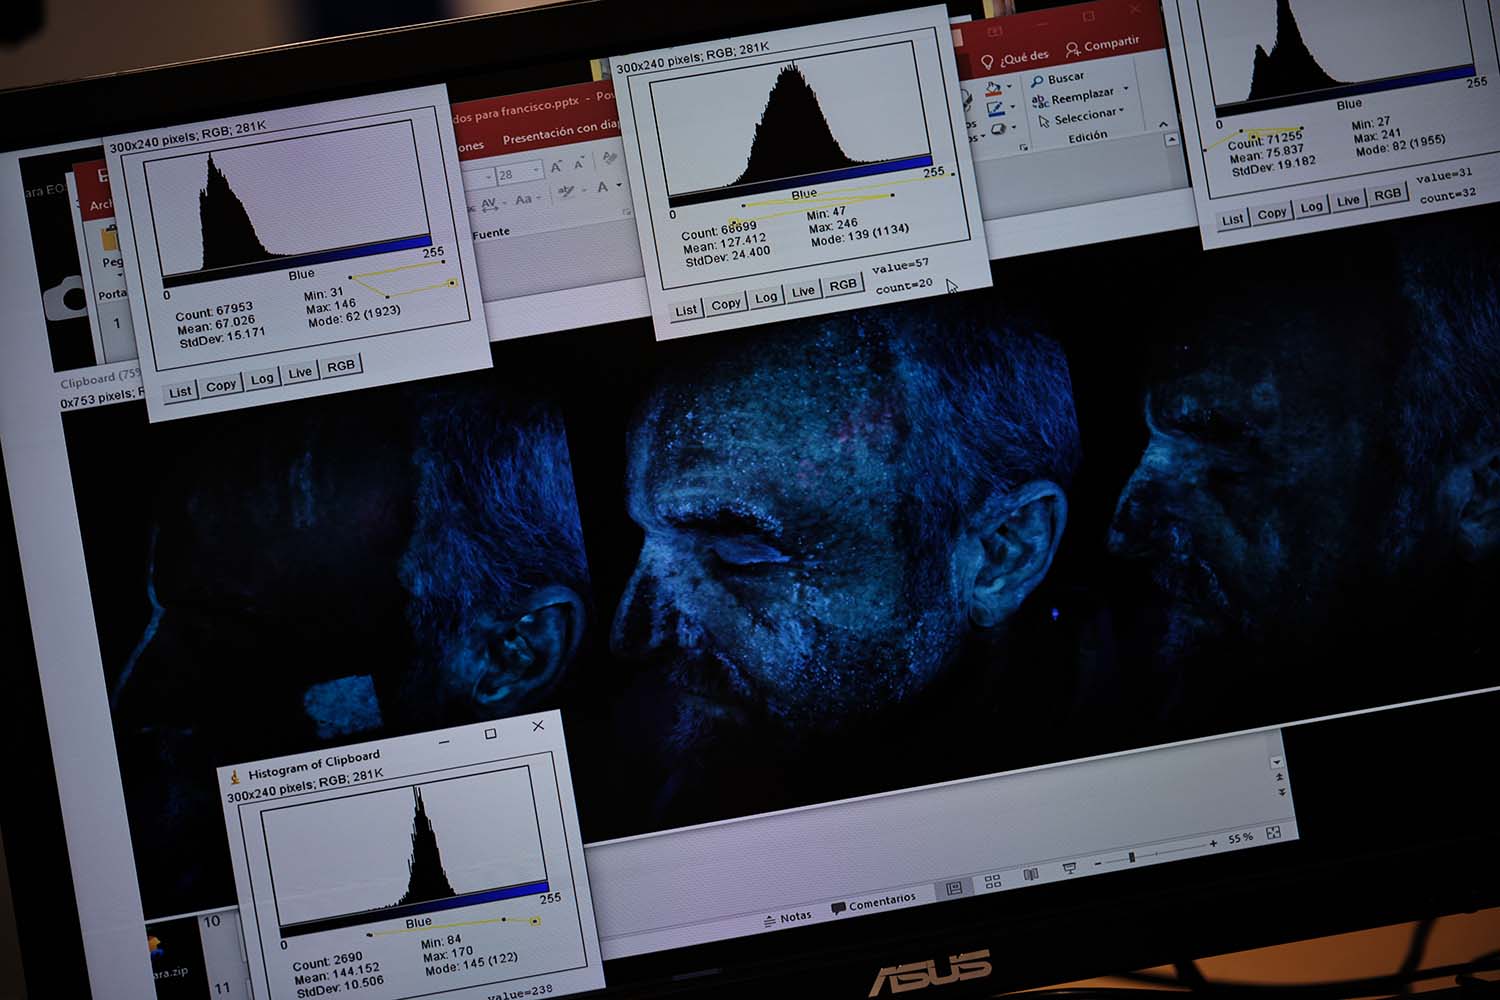This screenshot has width=1500, height=1000.
Task: Toggle the Comentarios pane
Action: 873,904
